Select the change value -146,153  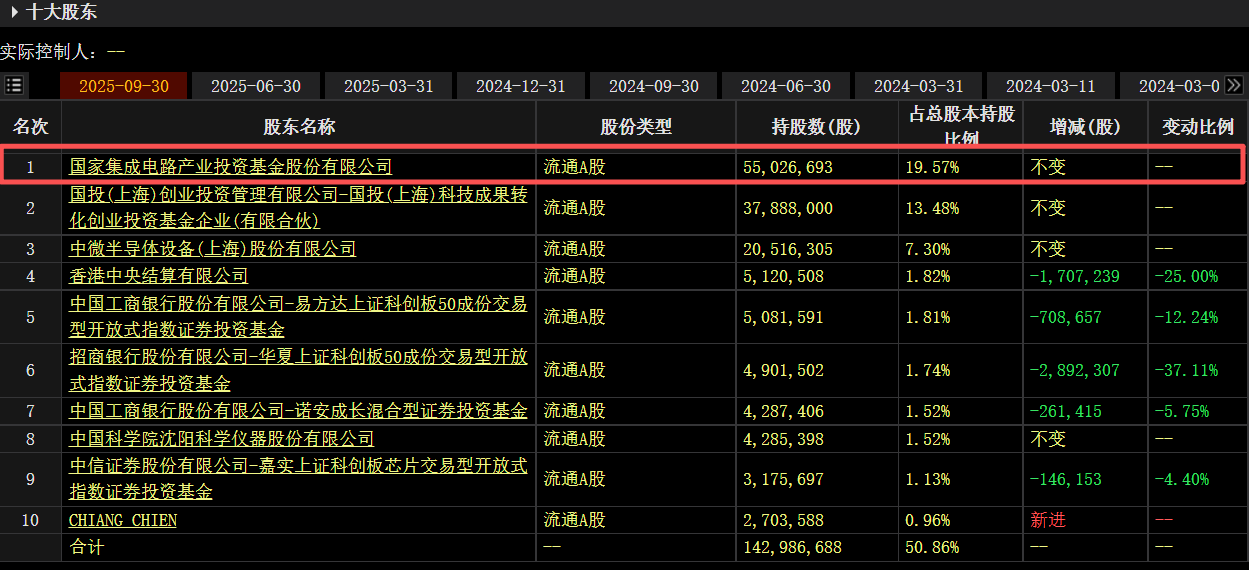pyautogui.click(x=1066, y=479)
